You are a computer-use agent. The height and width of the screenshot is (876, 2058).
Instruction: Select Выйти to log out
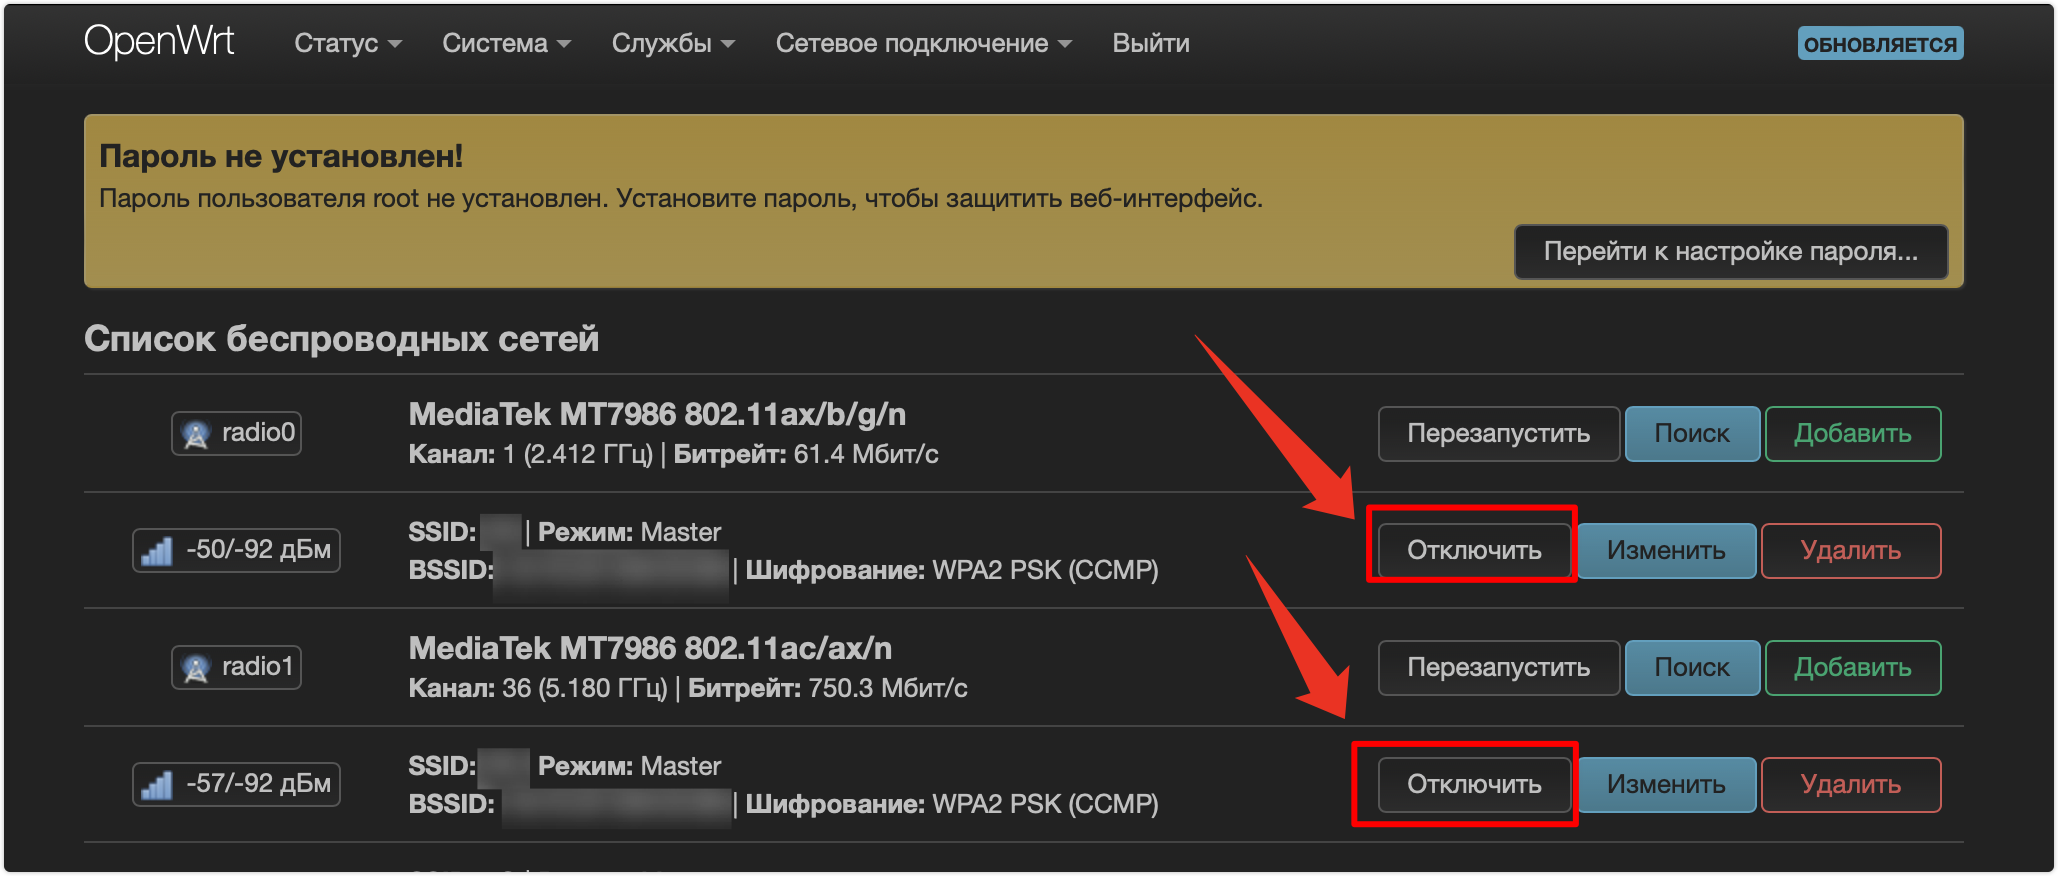1151,43
